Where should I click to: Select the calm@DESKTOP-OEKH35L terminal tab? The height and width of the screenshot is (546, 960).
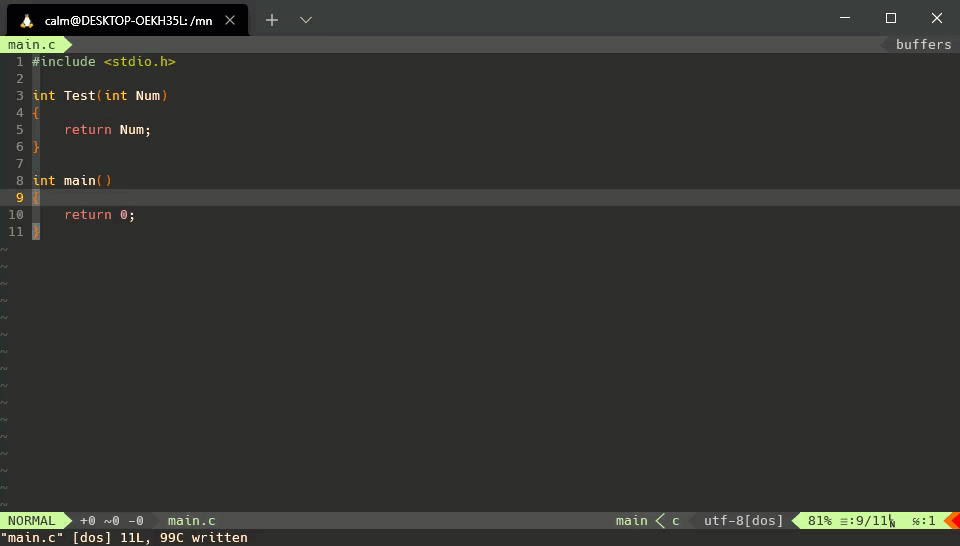coord(127,20)
